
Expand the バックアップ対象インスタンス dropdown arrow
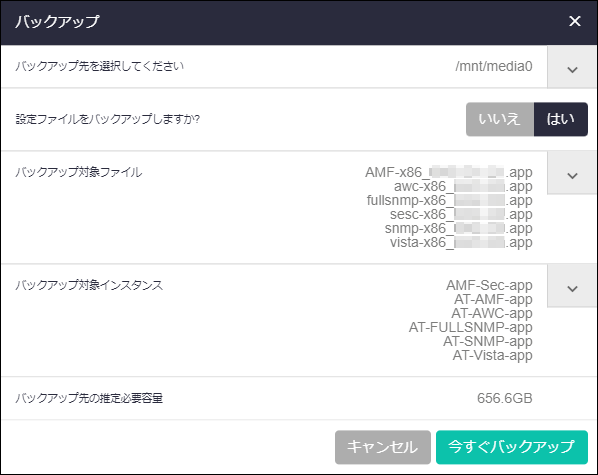(x=572, y=286)
